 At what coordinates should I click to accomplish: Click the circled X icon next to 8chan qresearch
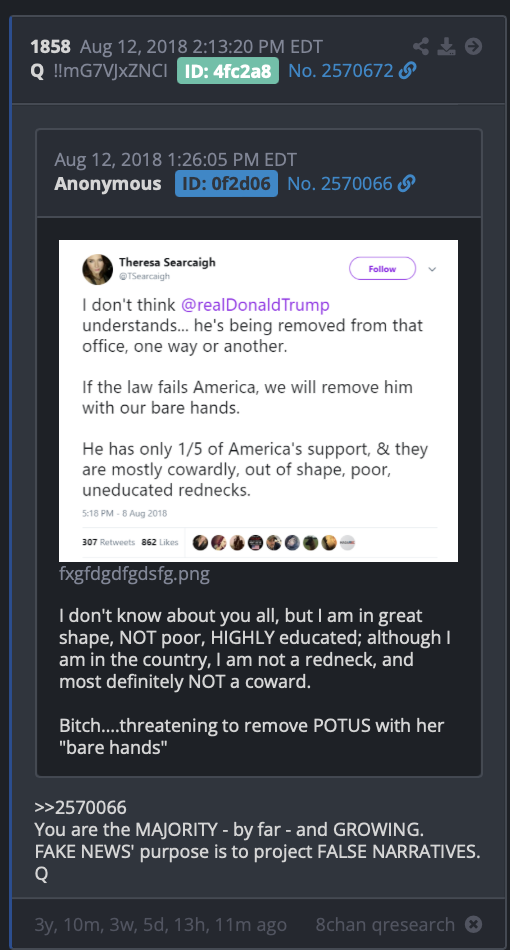pos(474,924)
